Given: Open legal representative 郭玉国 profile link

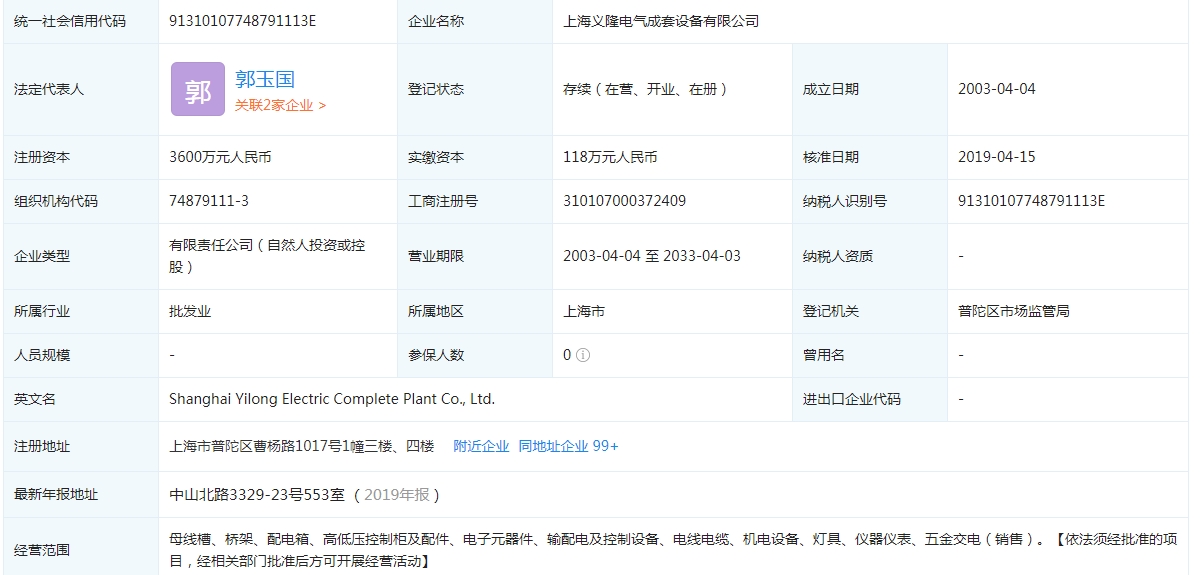Looking at the screenshot, I should point(265,79).
